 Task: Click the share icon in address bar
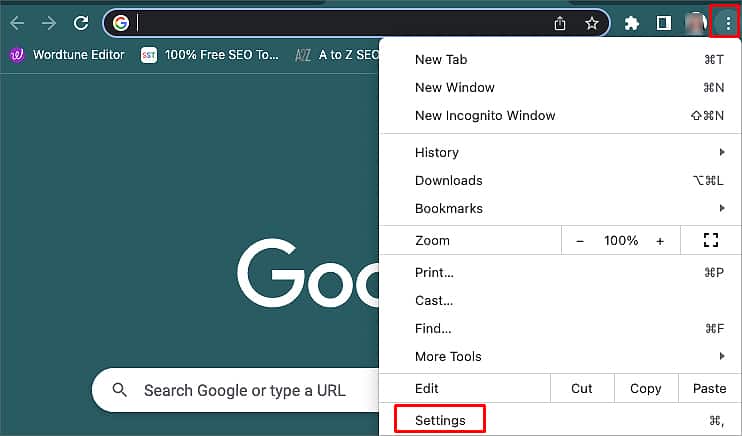point(560,23)
